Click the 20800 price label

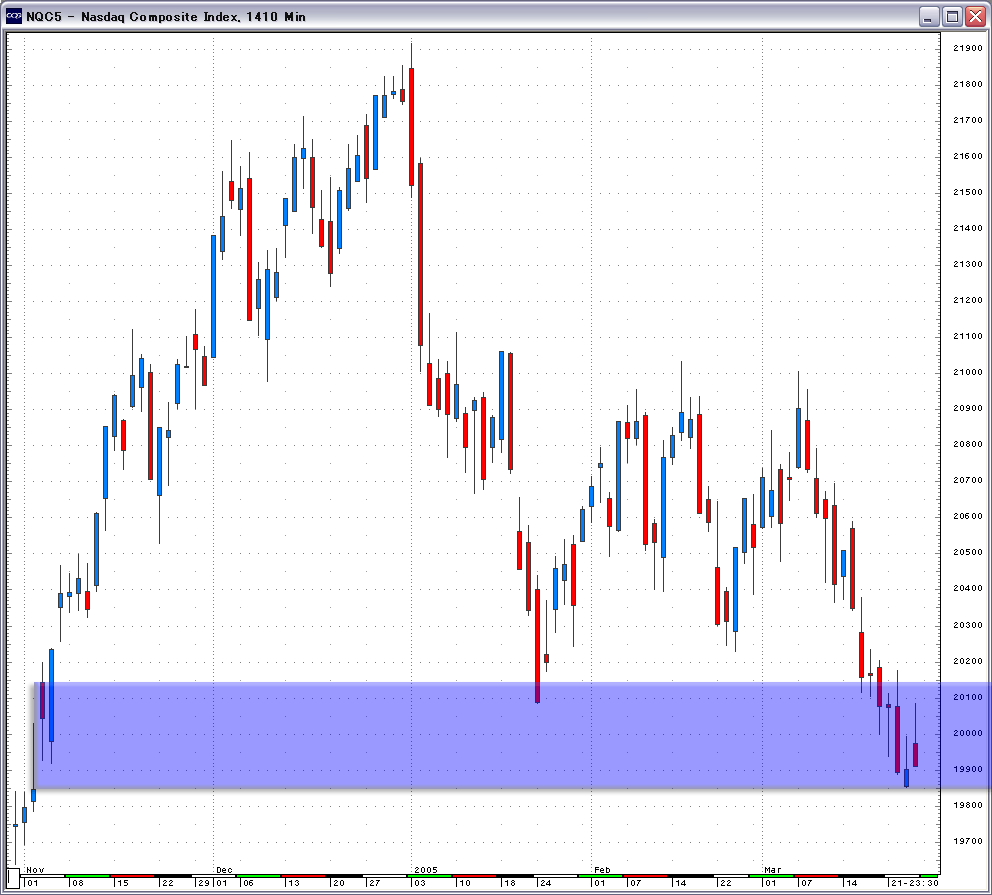pyautogui.click(x=968, y=445)
